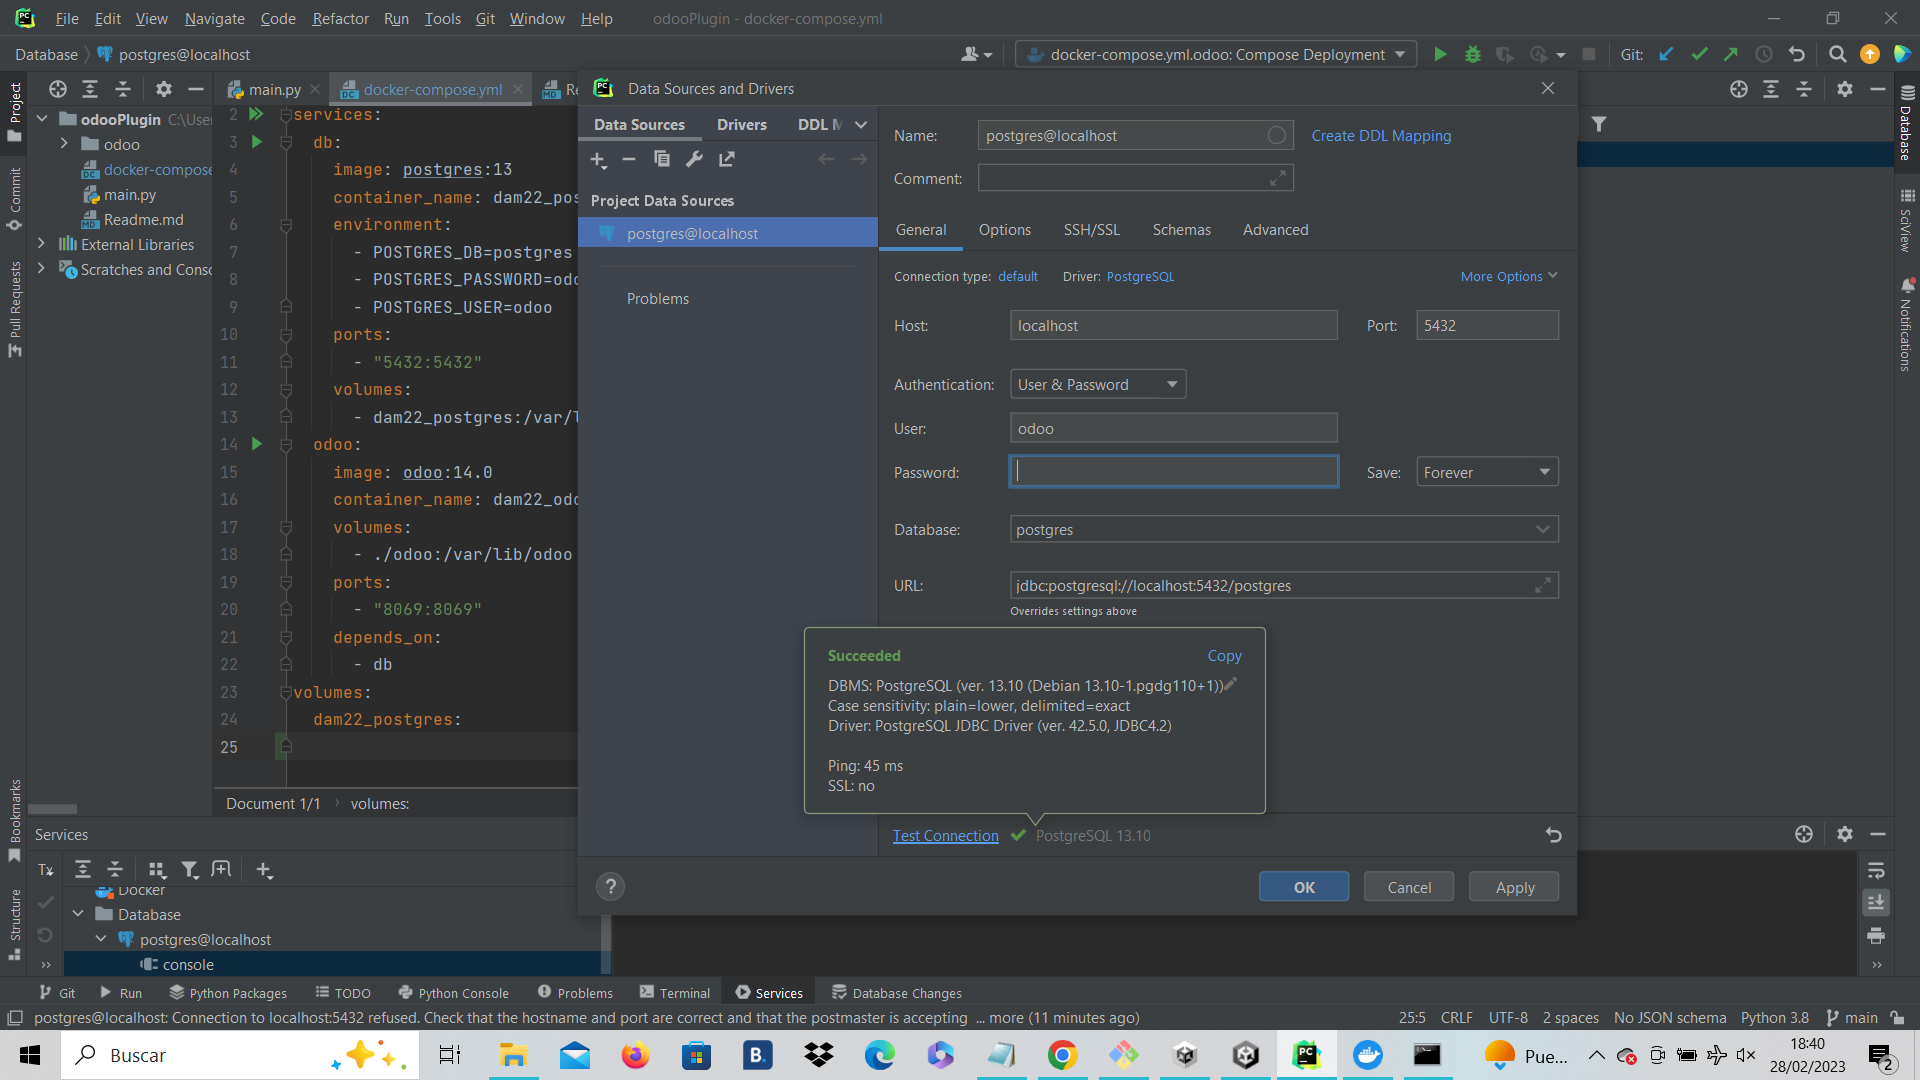Open Firefox from the Windows taskbar

(x=635, y=1055)
